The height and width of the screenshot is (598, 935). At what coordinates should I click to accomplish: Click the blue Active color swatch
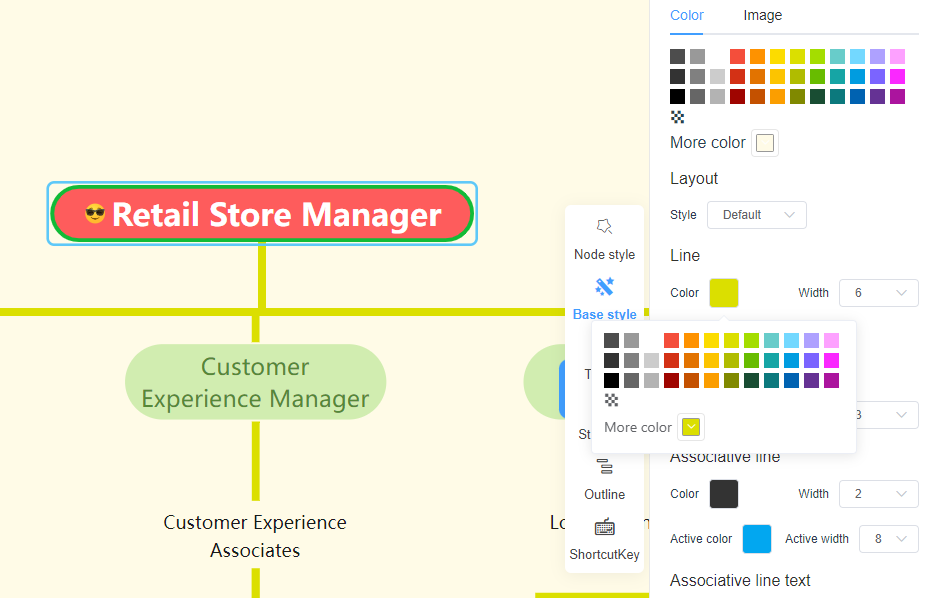coord(757,538)
